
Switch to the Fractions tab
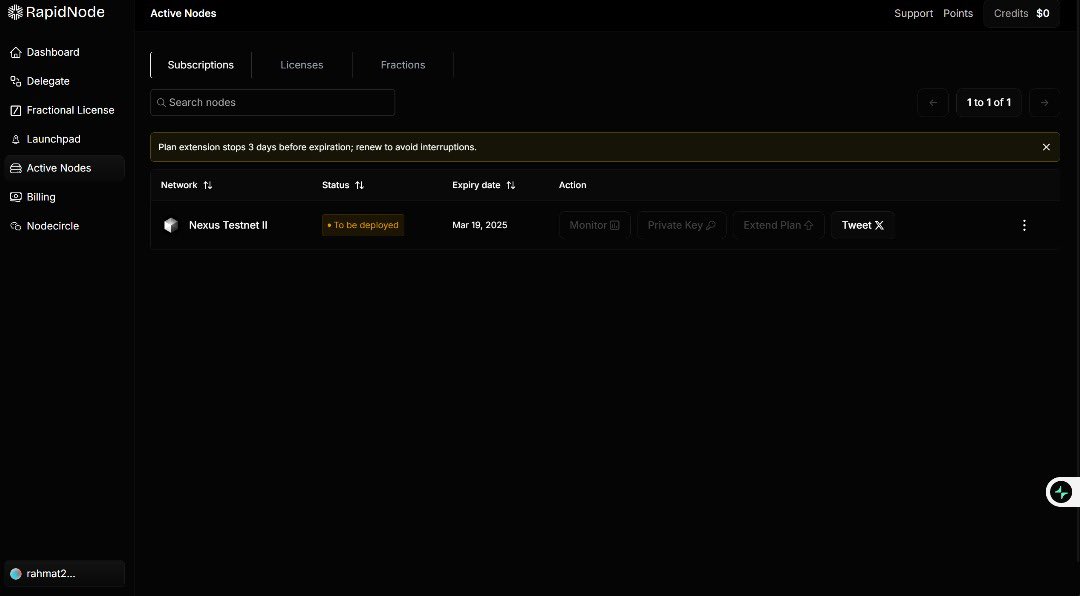coord(403,65)
